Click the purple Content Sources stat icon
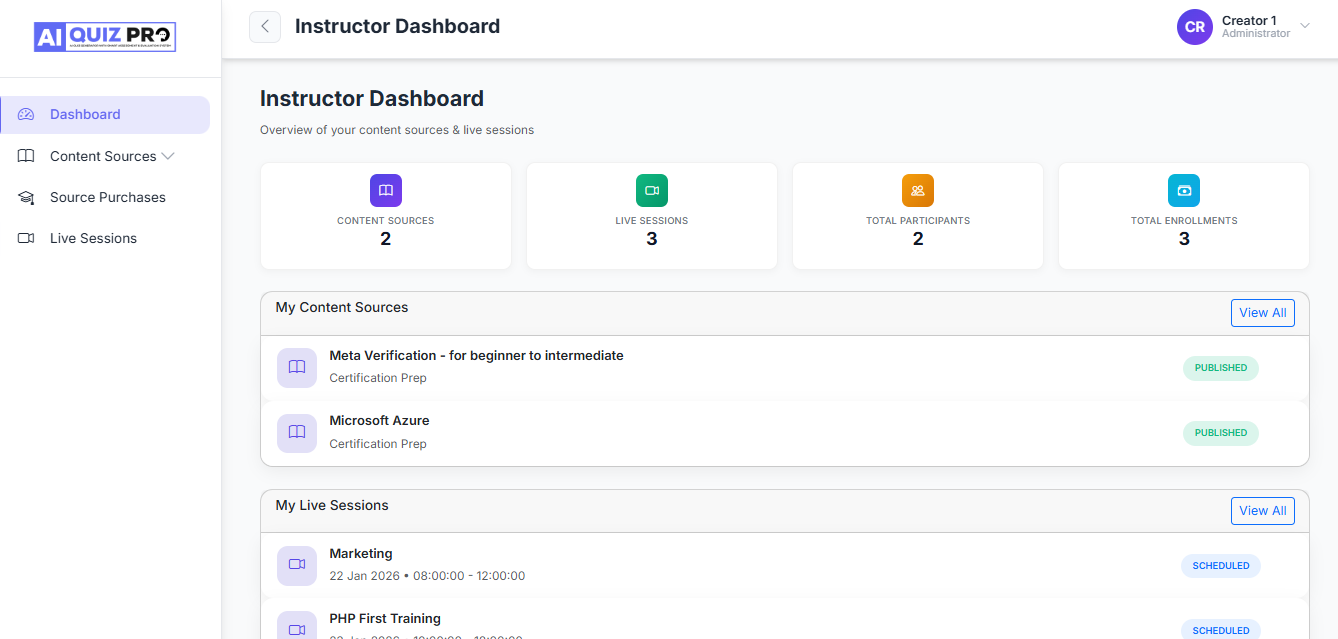Screen dimensions: 1338x639 [386, 190]
